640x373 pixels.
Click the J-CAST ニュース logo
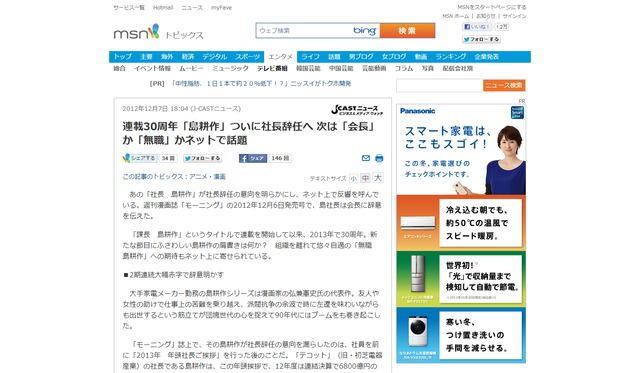tap(357, 110)
